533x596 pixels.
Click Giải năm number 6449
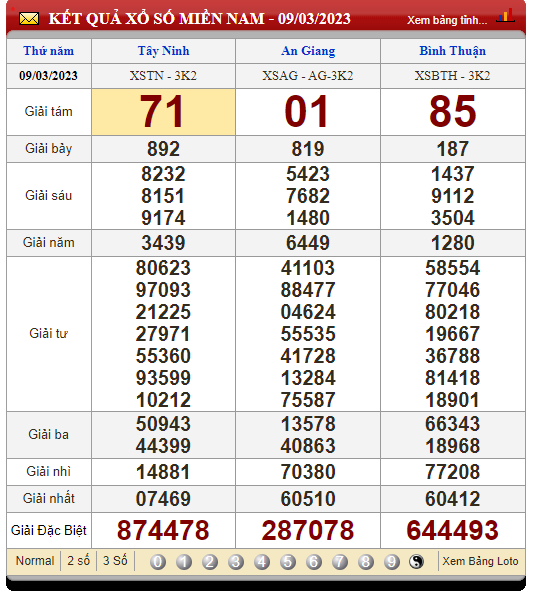(x=308, y=243)
